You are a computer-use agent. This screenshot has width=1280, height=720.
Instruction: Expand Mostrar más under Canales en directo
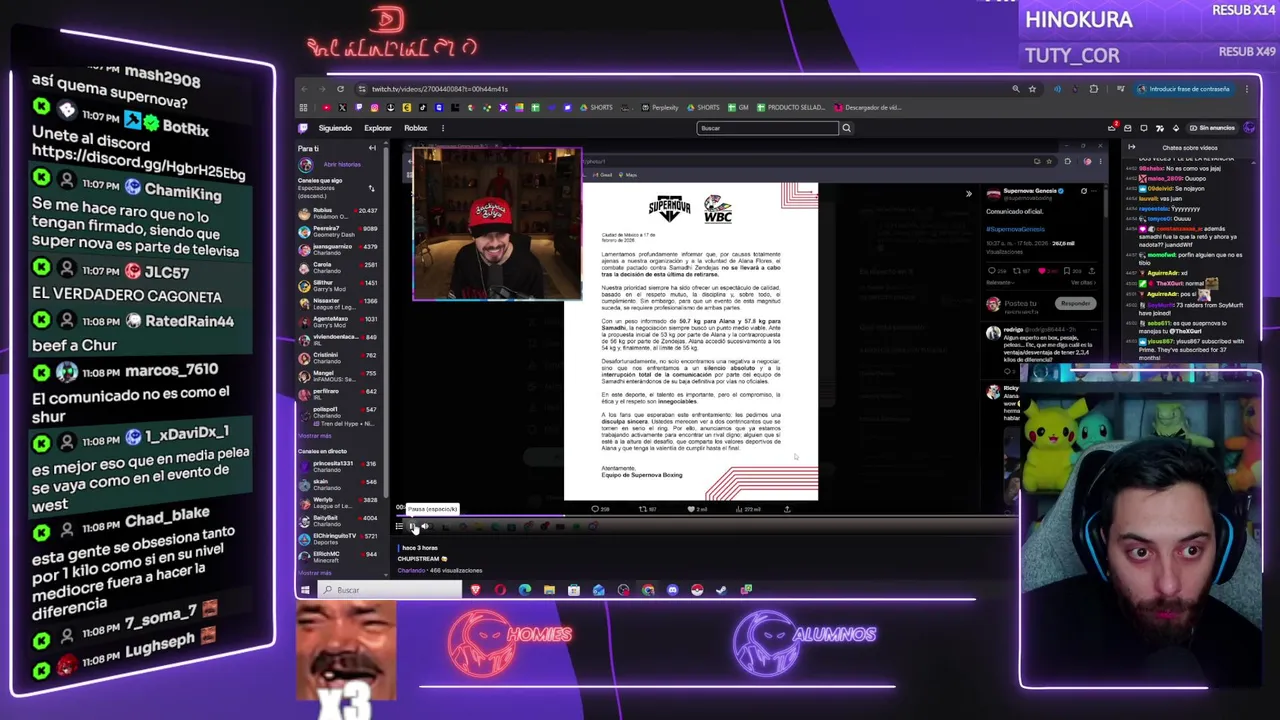point(314,573)
